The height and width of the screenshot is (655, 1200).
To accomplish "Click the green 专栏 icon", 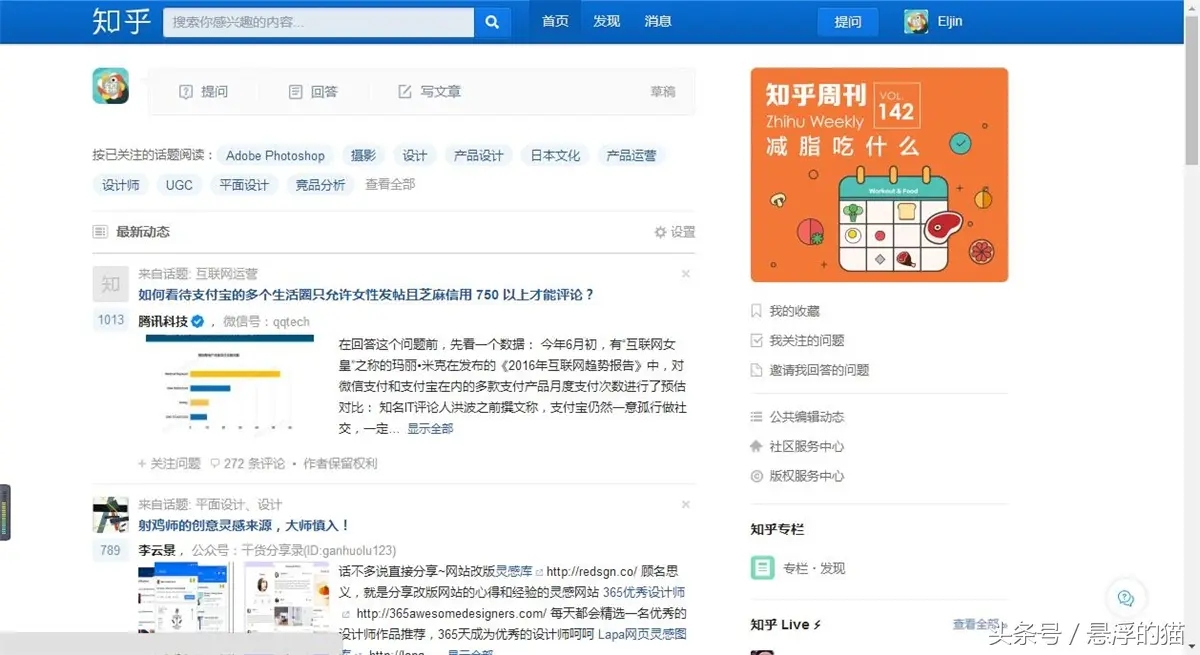I will [x=763, y=568].
